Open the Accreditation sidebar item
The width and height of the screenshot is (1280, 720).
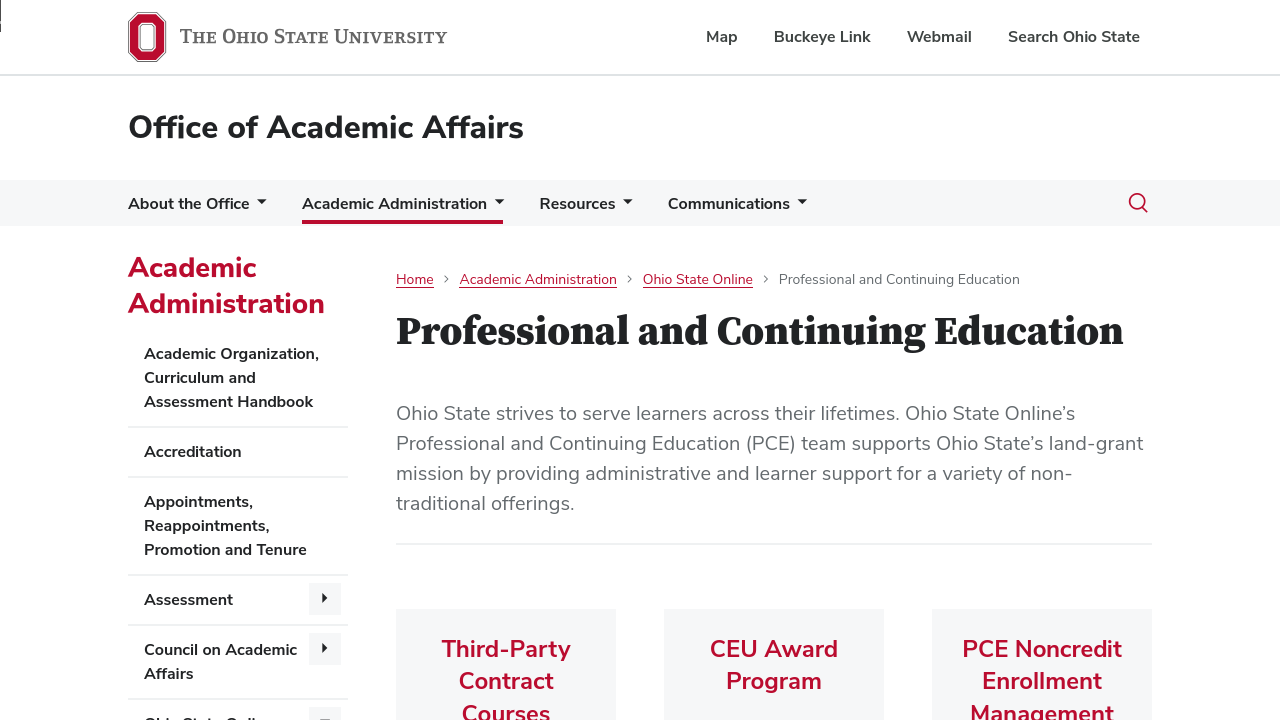click(193, 452)
